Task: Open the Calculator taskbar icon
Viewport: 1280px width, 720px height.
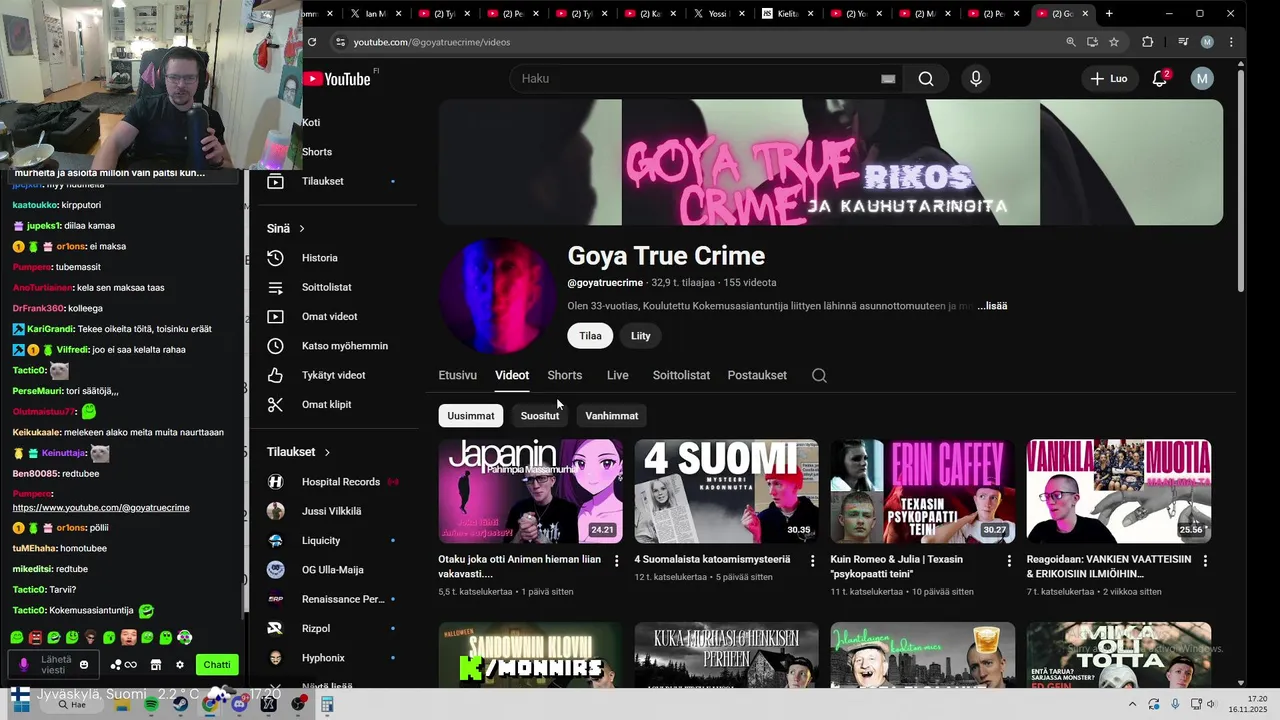Action: click(x=327, y=705)
